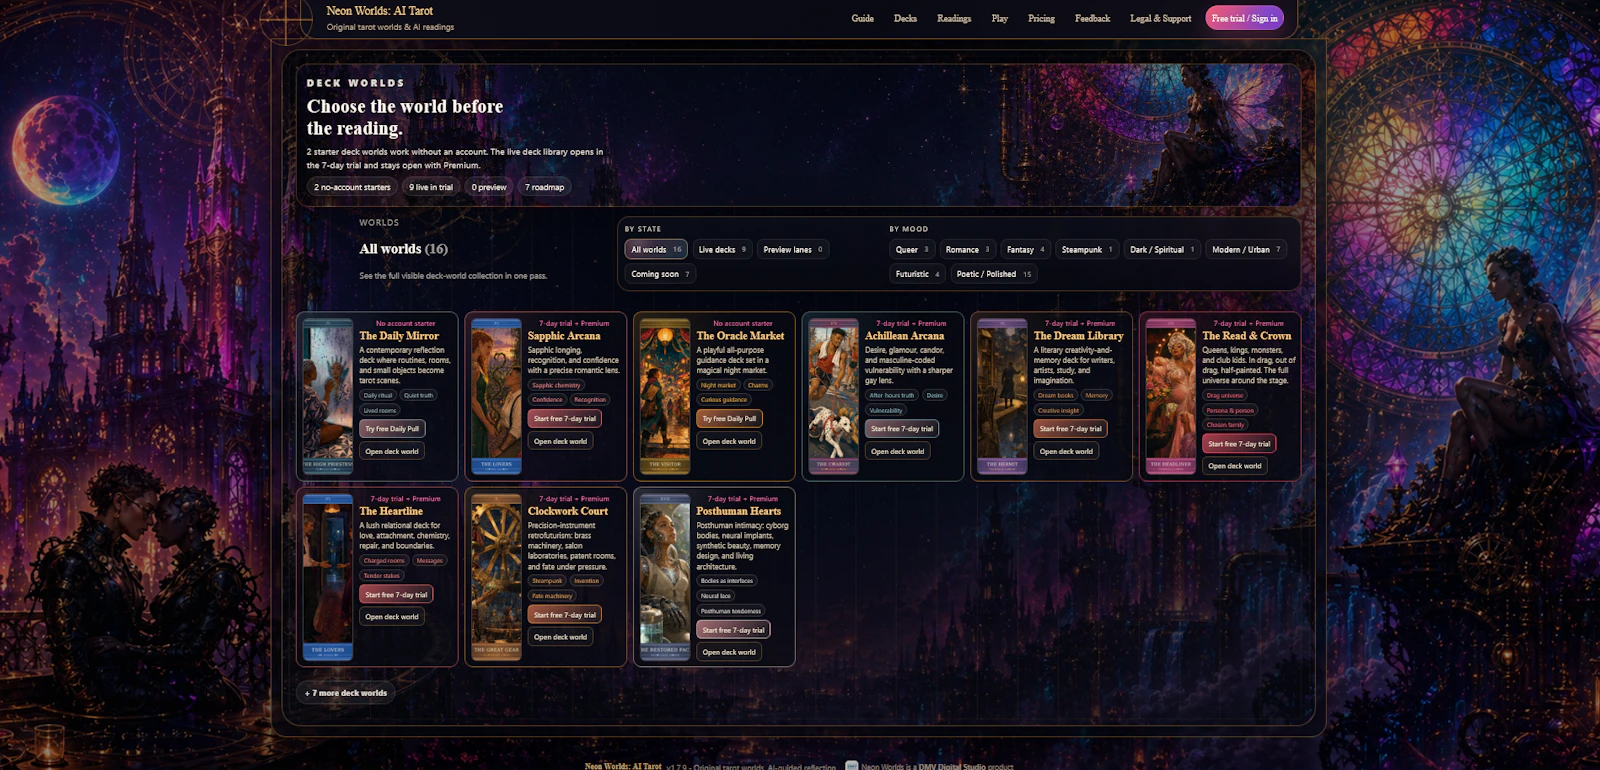Start free 7-day trial on Sapphic Arcana

(x=565, y=419)
